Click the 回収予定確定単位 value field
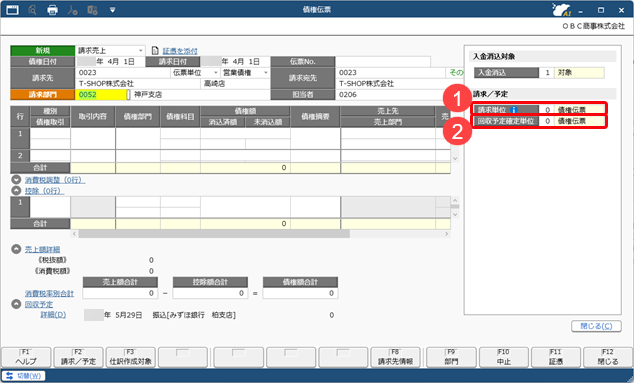The image size is (634, 383). [x=572, y=121]
